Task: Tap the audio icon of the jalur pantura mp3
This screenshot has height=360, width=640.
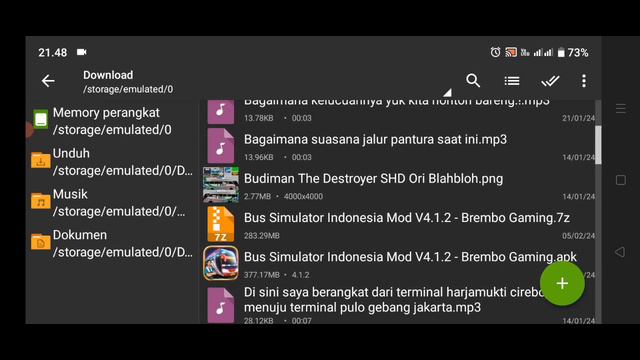Action: coord(221,146)
